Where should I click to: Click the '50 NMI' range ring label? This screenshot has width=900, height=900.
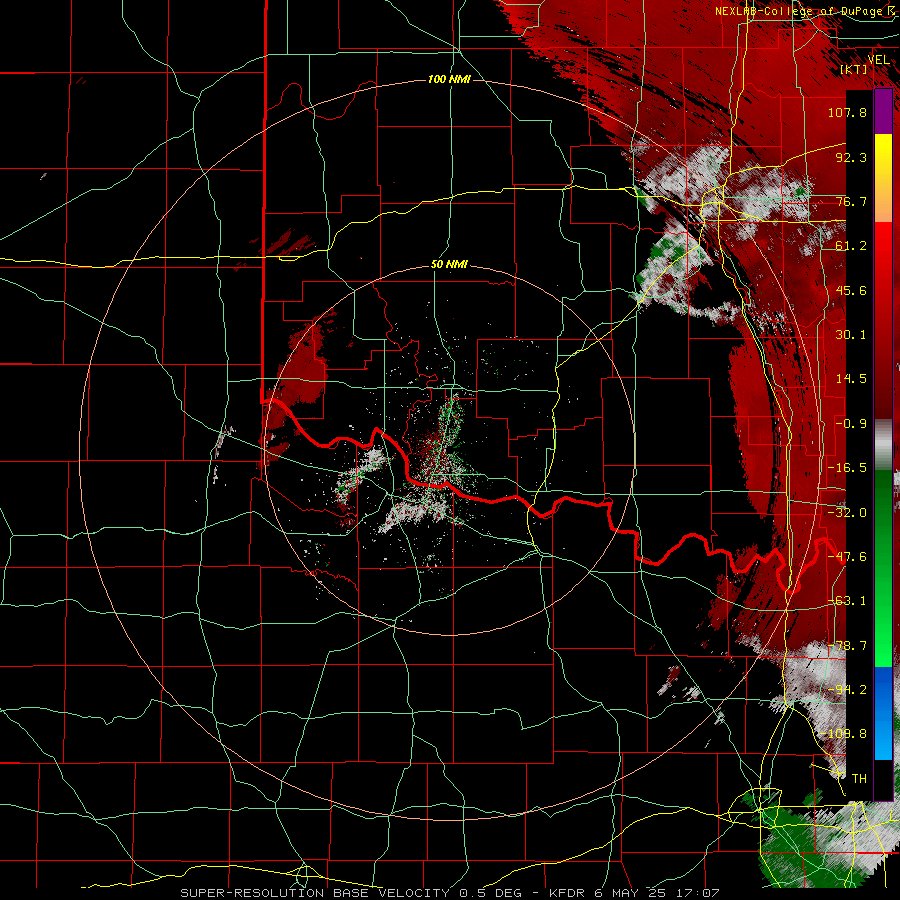pos(449,265)
